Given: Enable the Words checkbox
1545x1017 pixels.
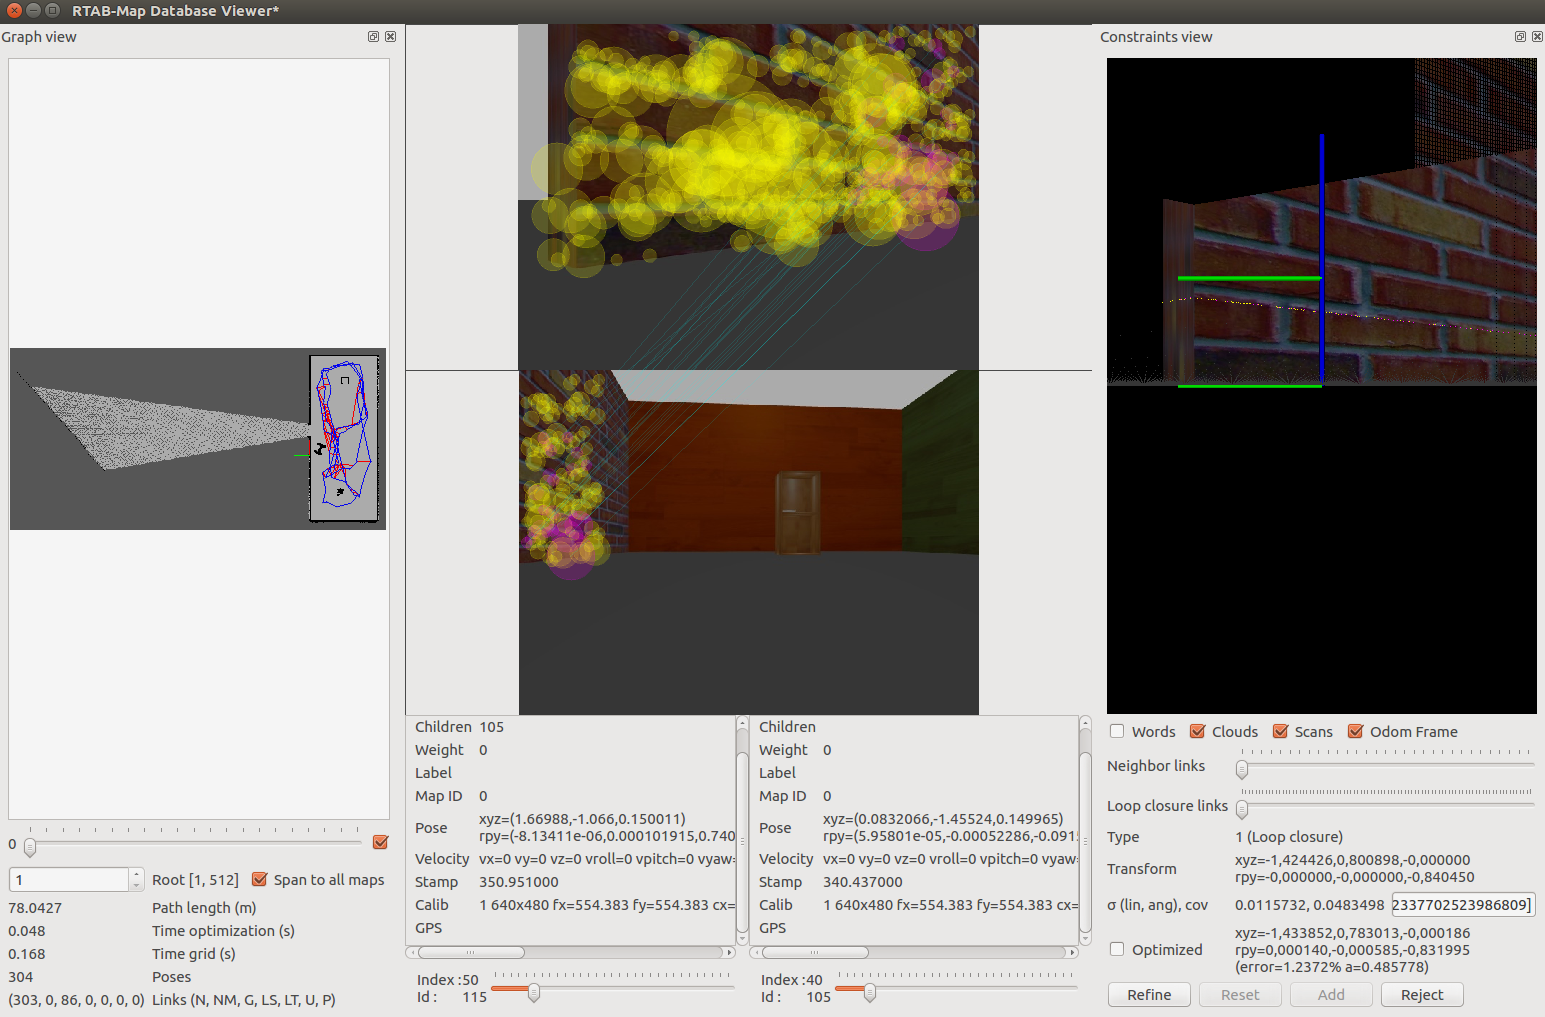Looking at the screenshot, I should click(1117, 731).
